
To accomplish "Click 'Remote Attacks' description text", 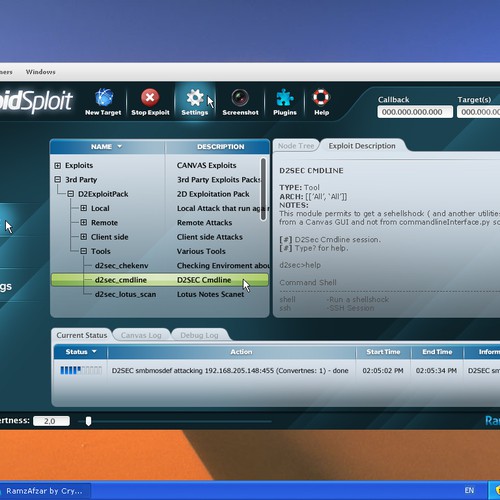I will click(x=204, y=223).
